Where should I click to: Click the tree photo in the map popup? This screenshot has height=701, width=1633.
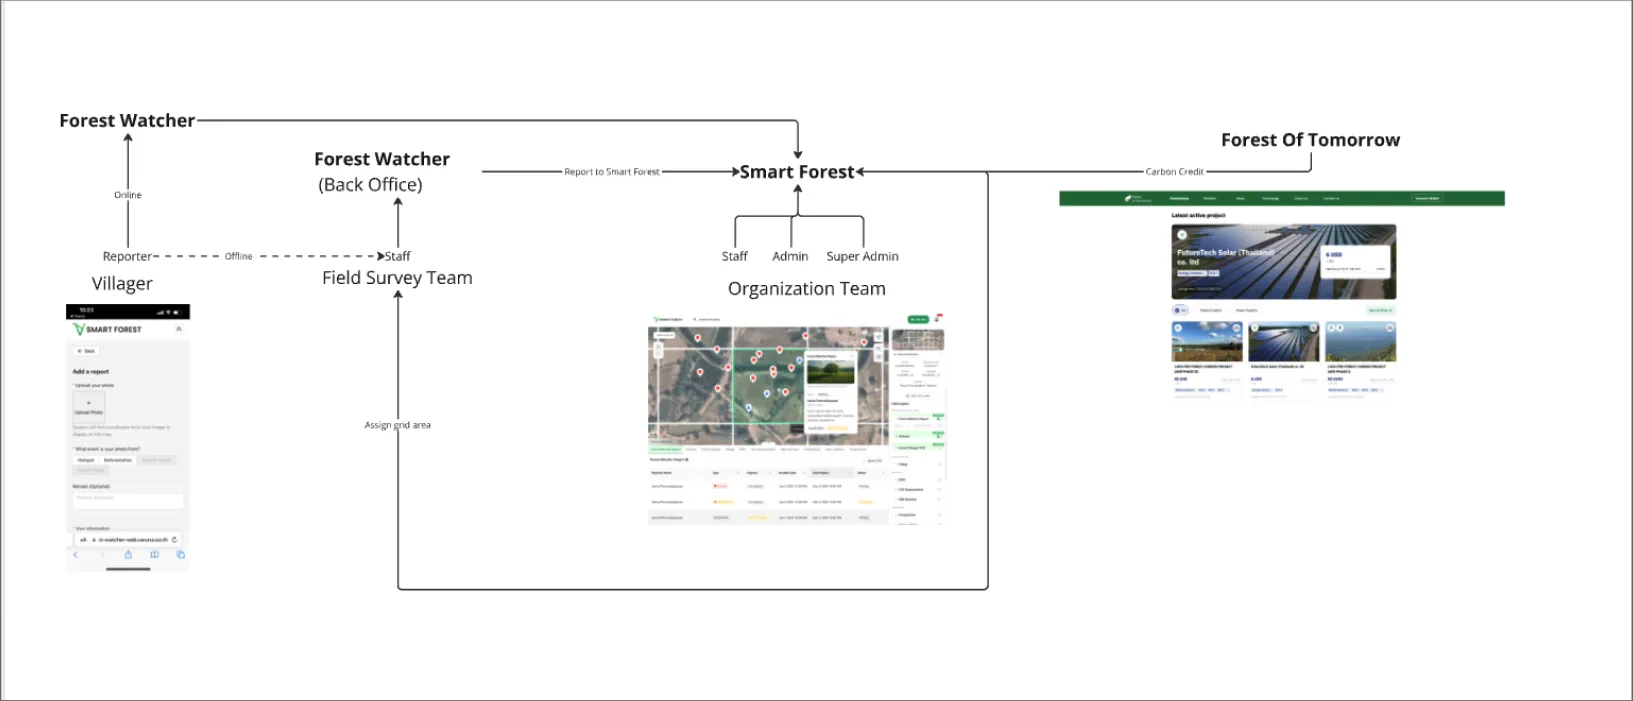(830, 372)
